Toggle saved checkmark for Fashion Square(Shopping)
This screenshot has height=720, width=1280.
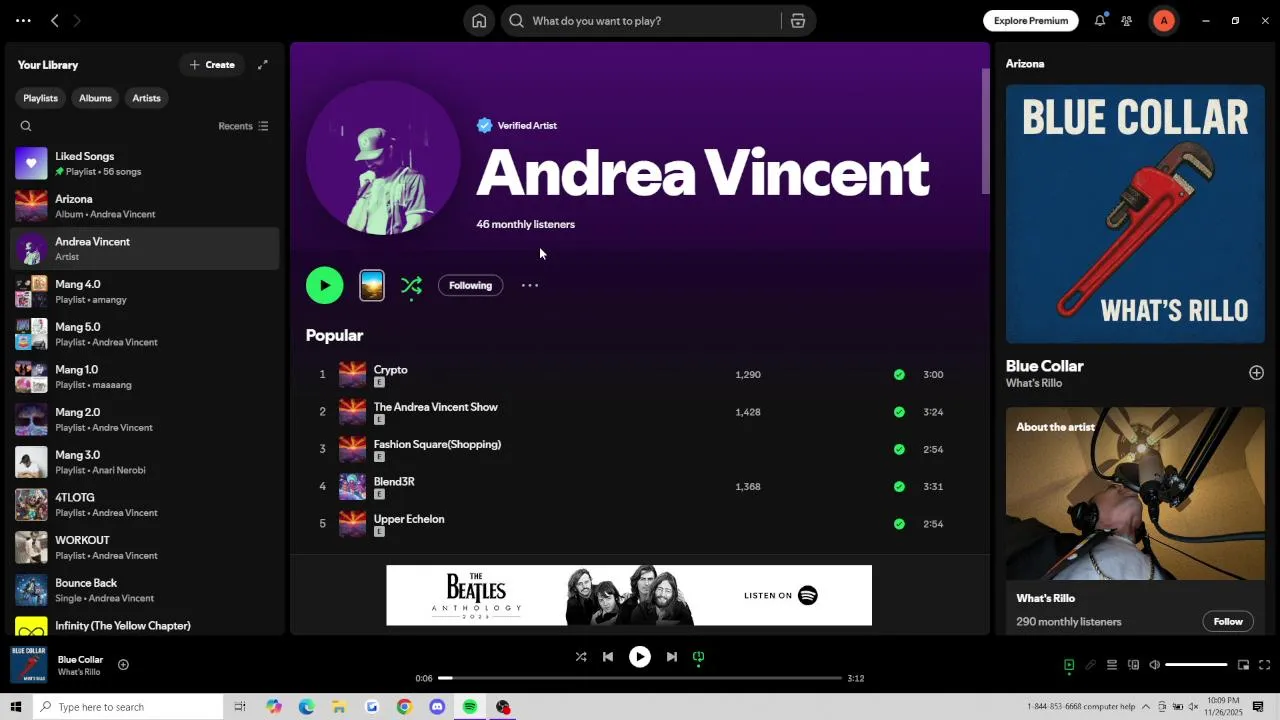(899, 449)
